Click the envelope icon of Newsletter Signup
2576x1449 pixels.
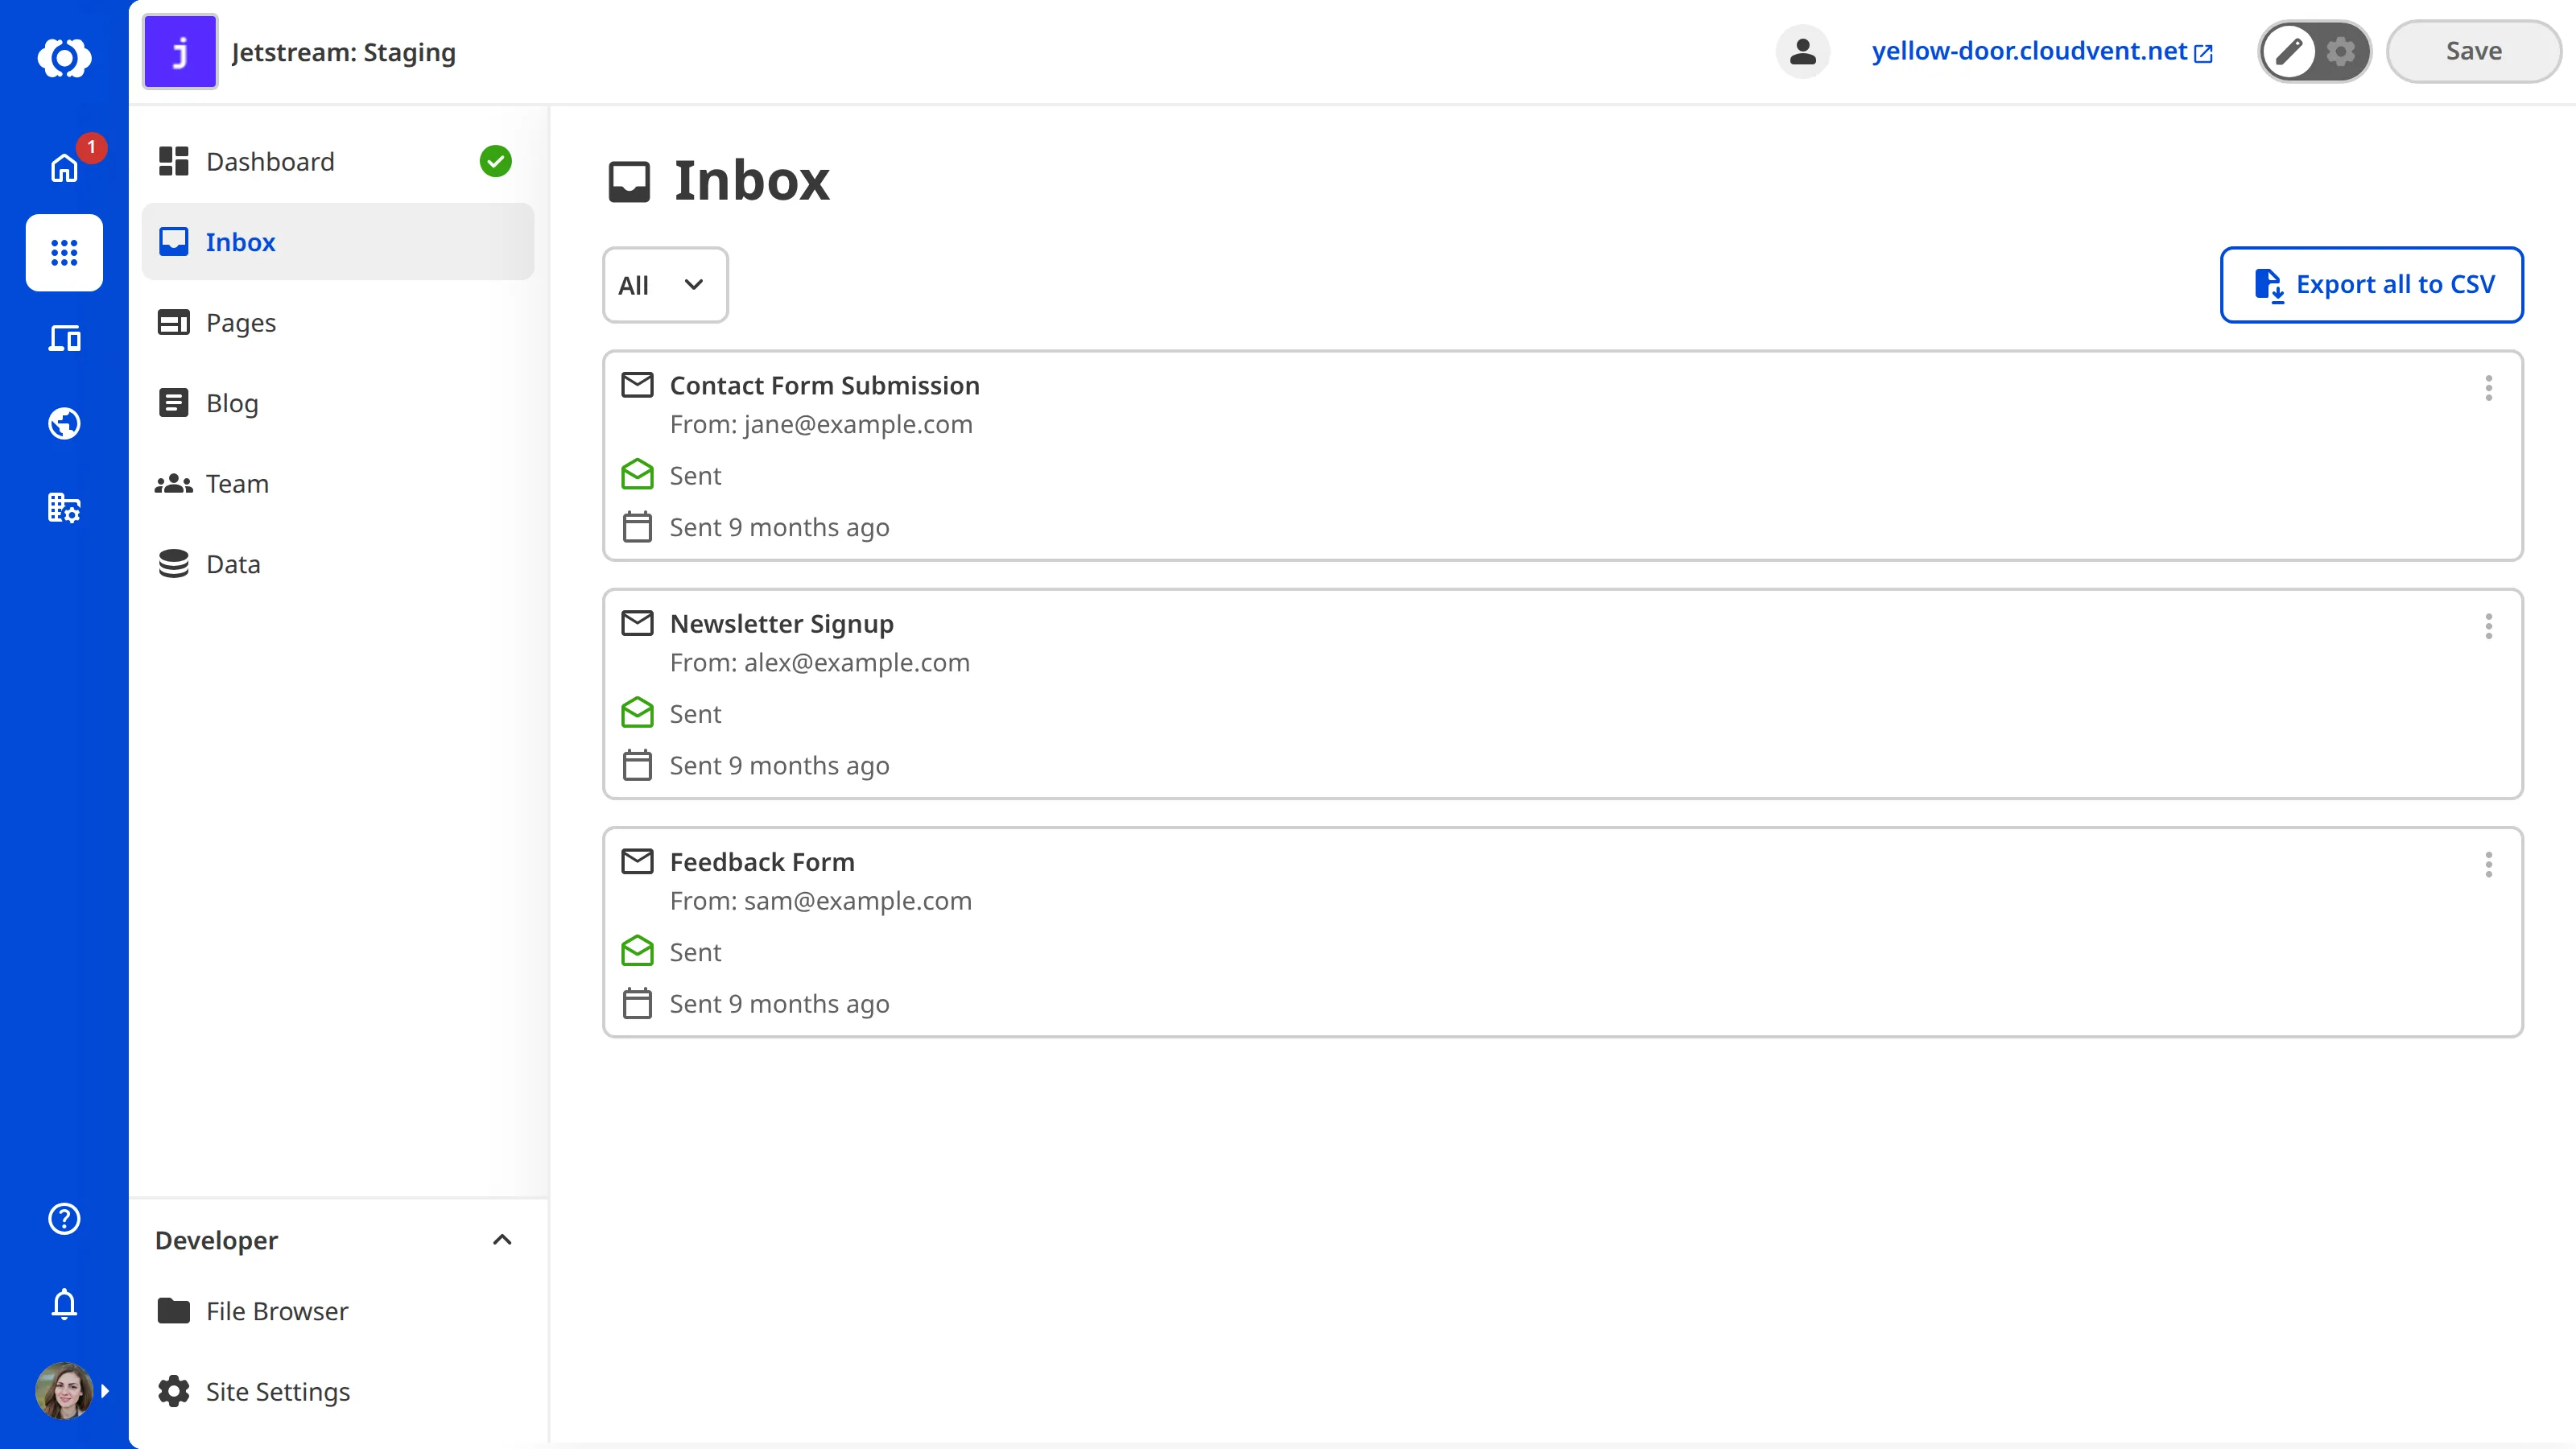637,623
